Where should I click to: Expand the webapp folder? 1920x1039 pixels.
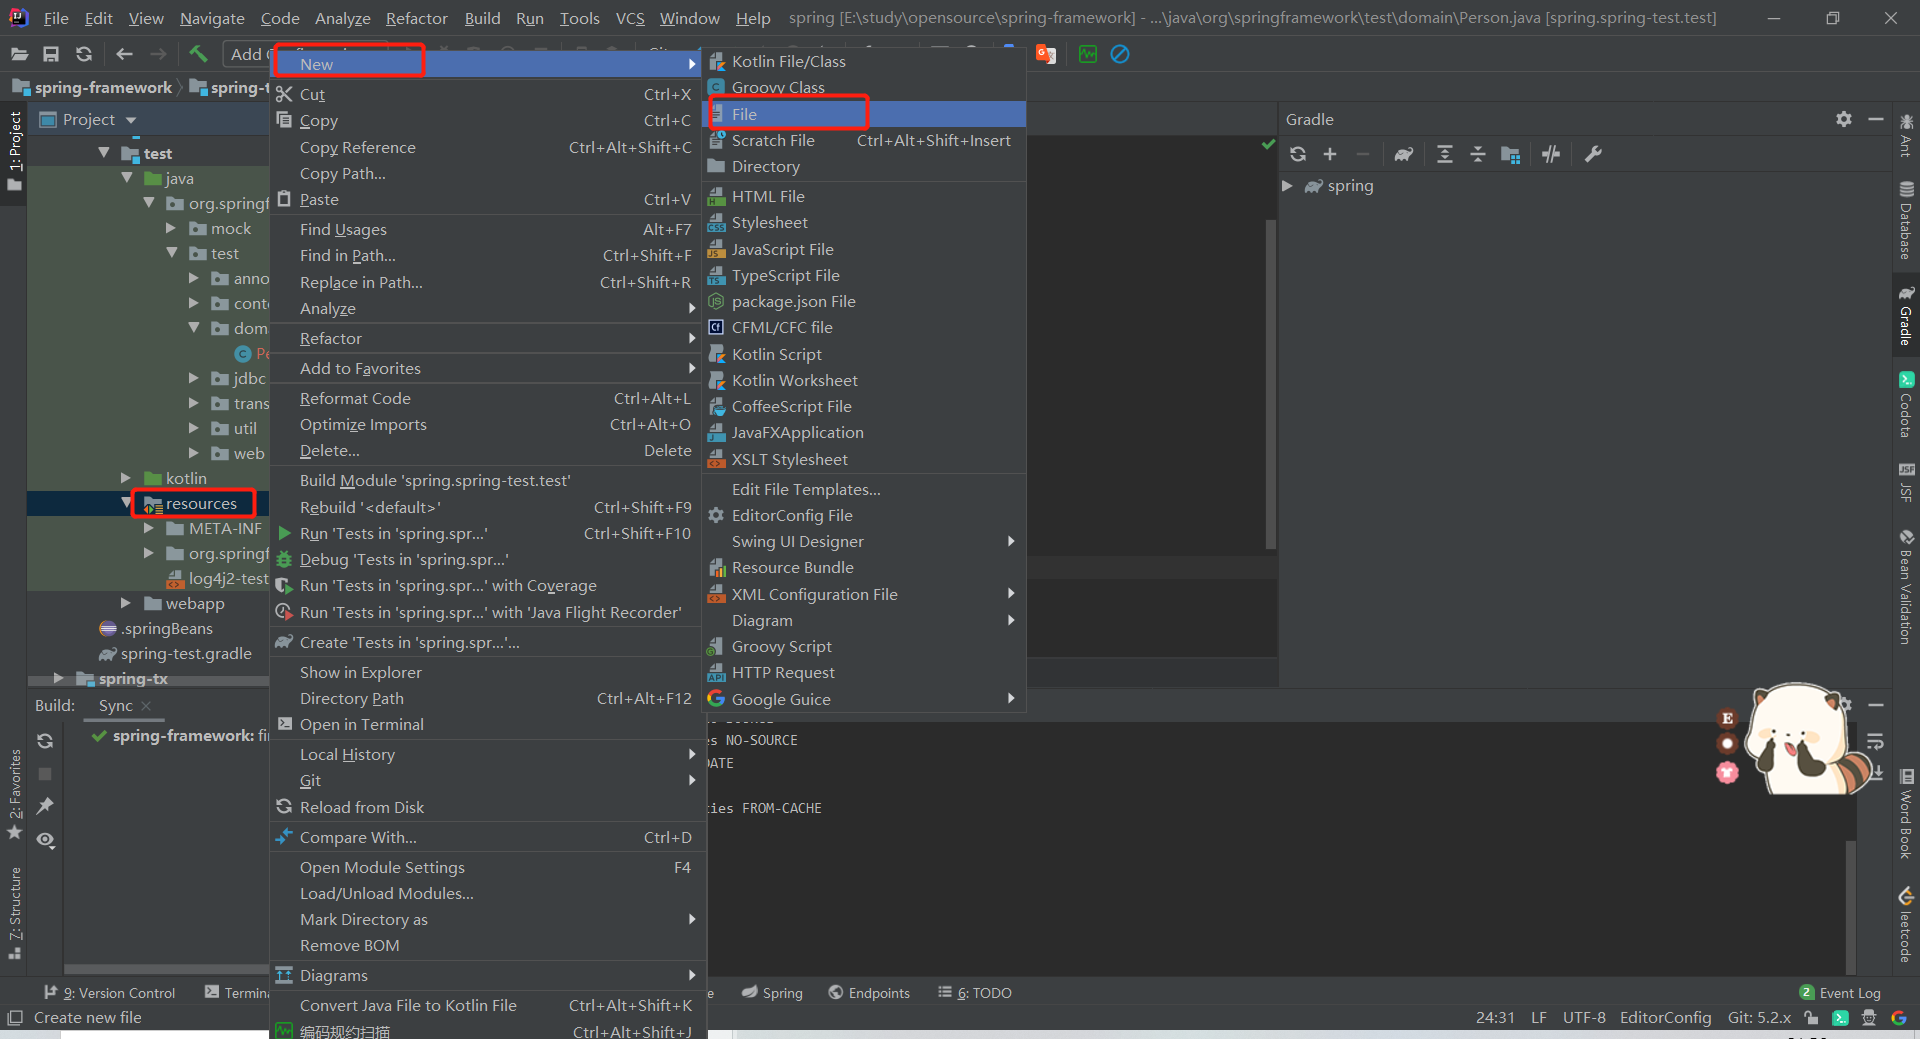[126, 603]
